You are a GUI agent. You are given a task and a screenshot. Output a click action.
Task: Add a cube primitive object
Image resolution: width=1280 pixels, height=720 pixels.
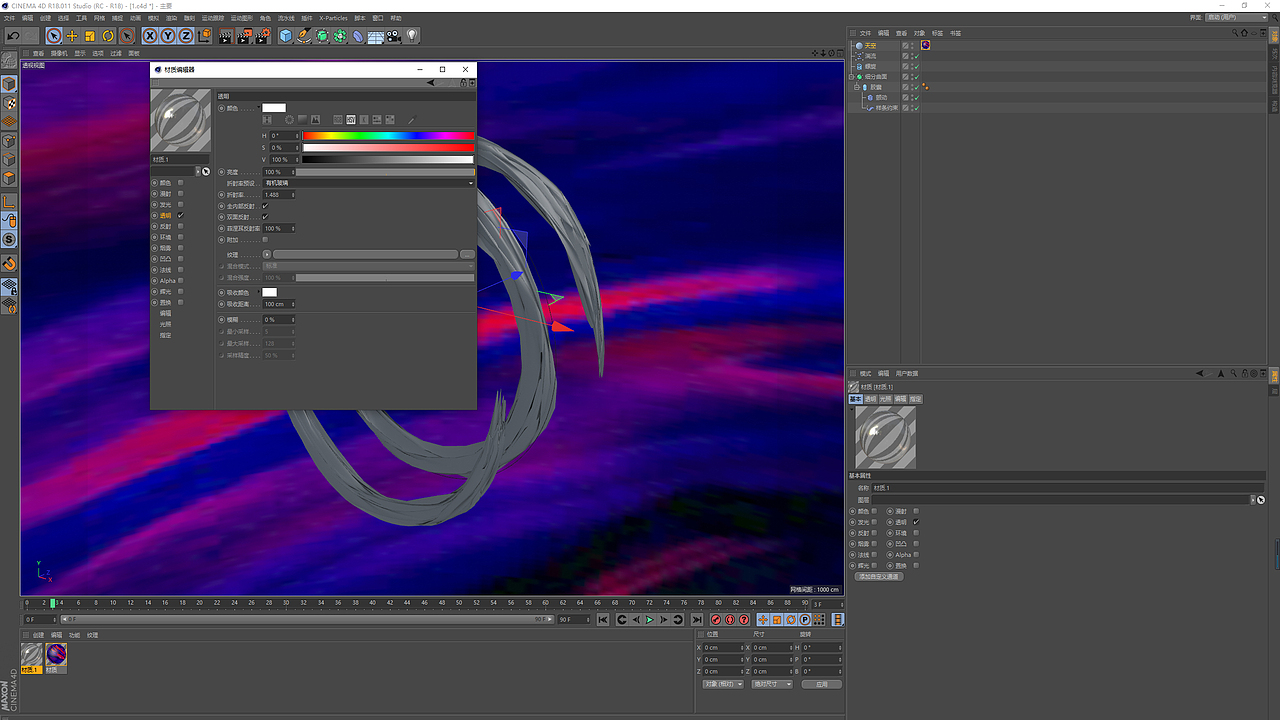(x=286, y=36)
